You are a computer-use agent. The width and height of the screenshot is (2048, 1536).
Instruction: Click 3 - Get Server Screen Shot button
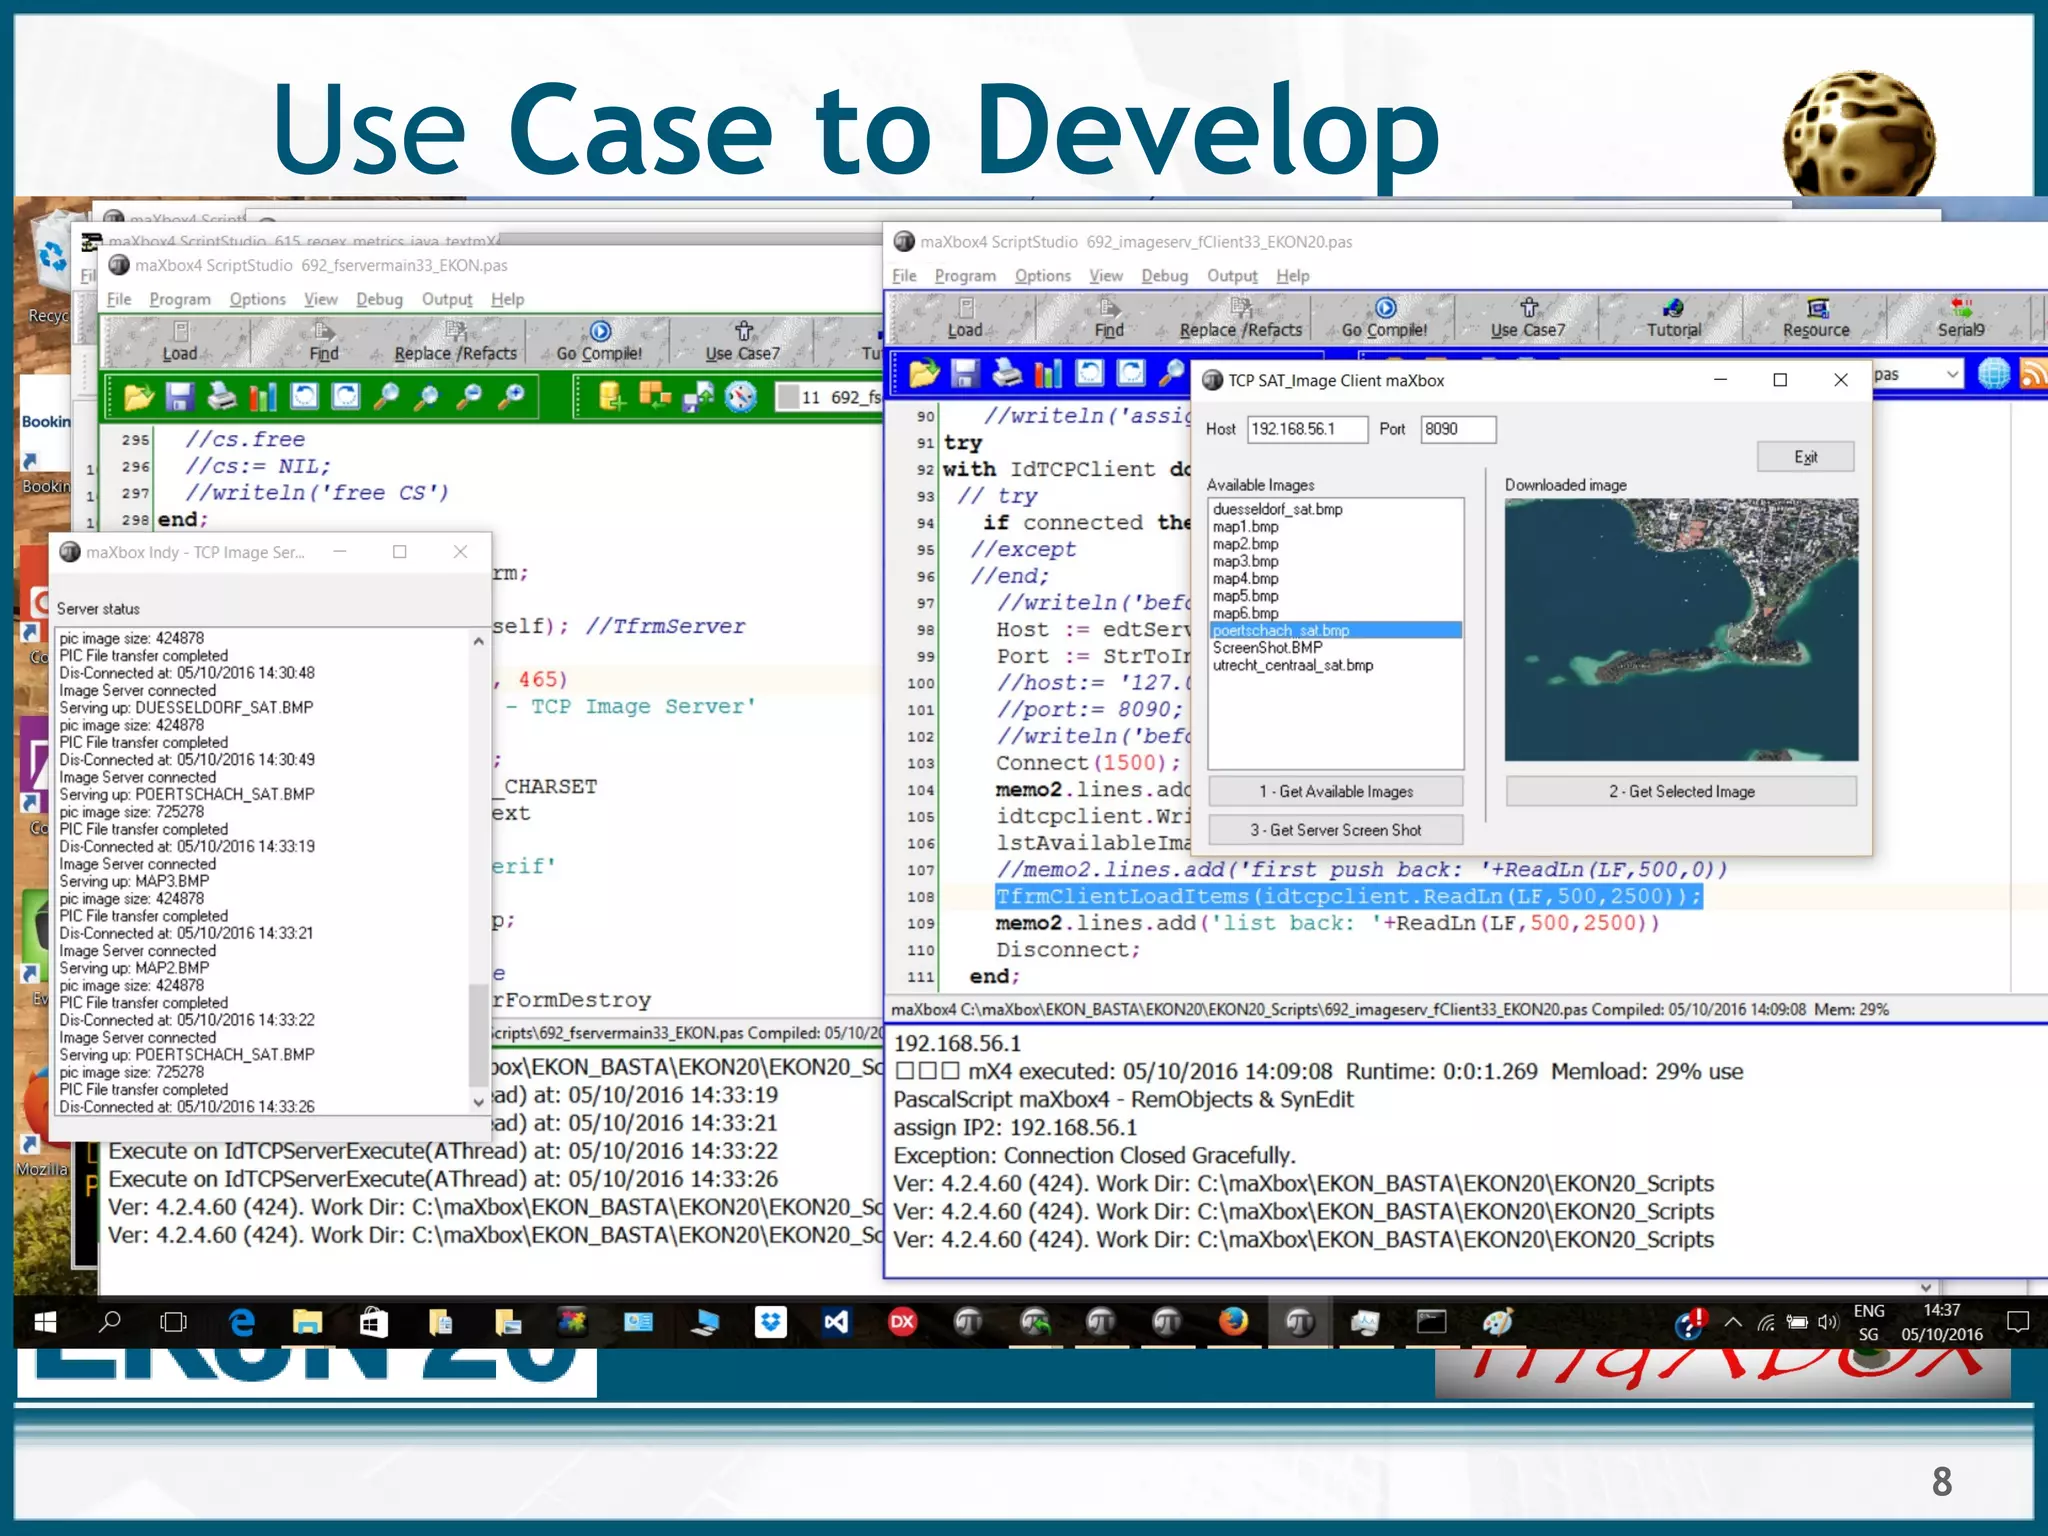pos(1335,830)
